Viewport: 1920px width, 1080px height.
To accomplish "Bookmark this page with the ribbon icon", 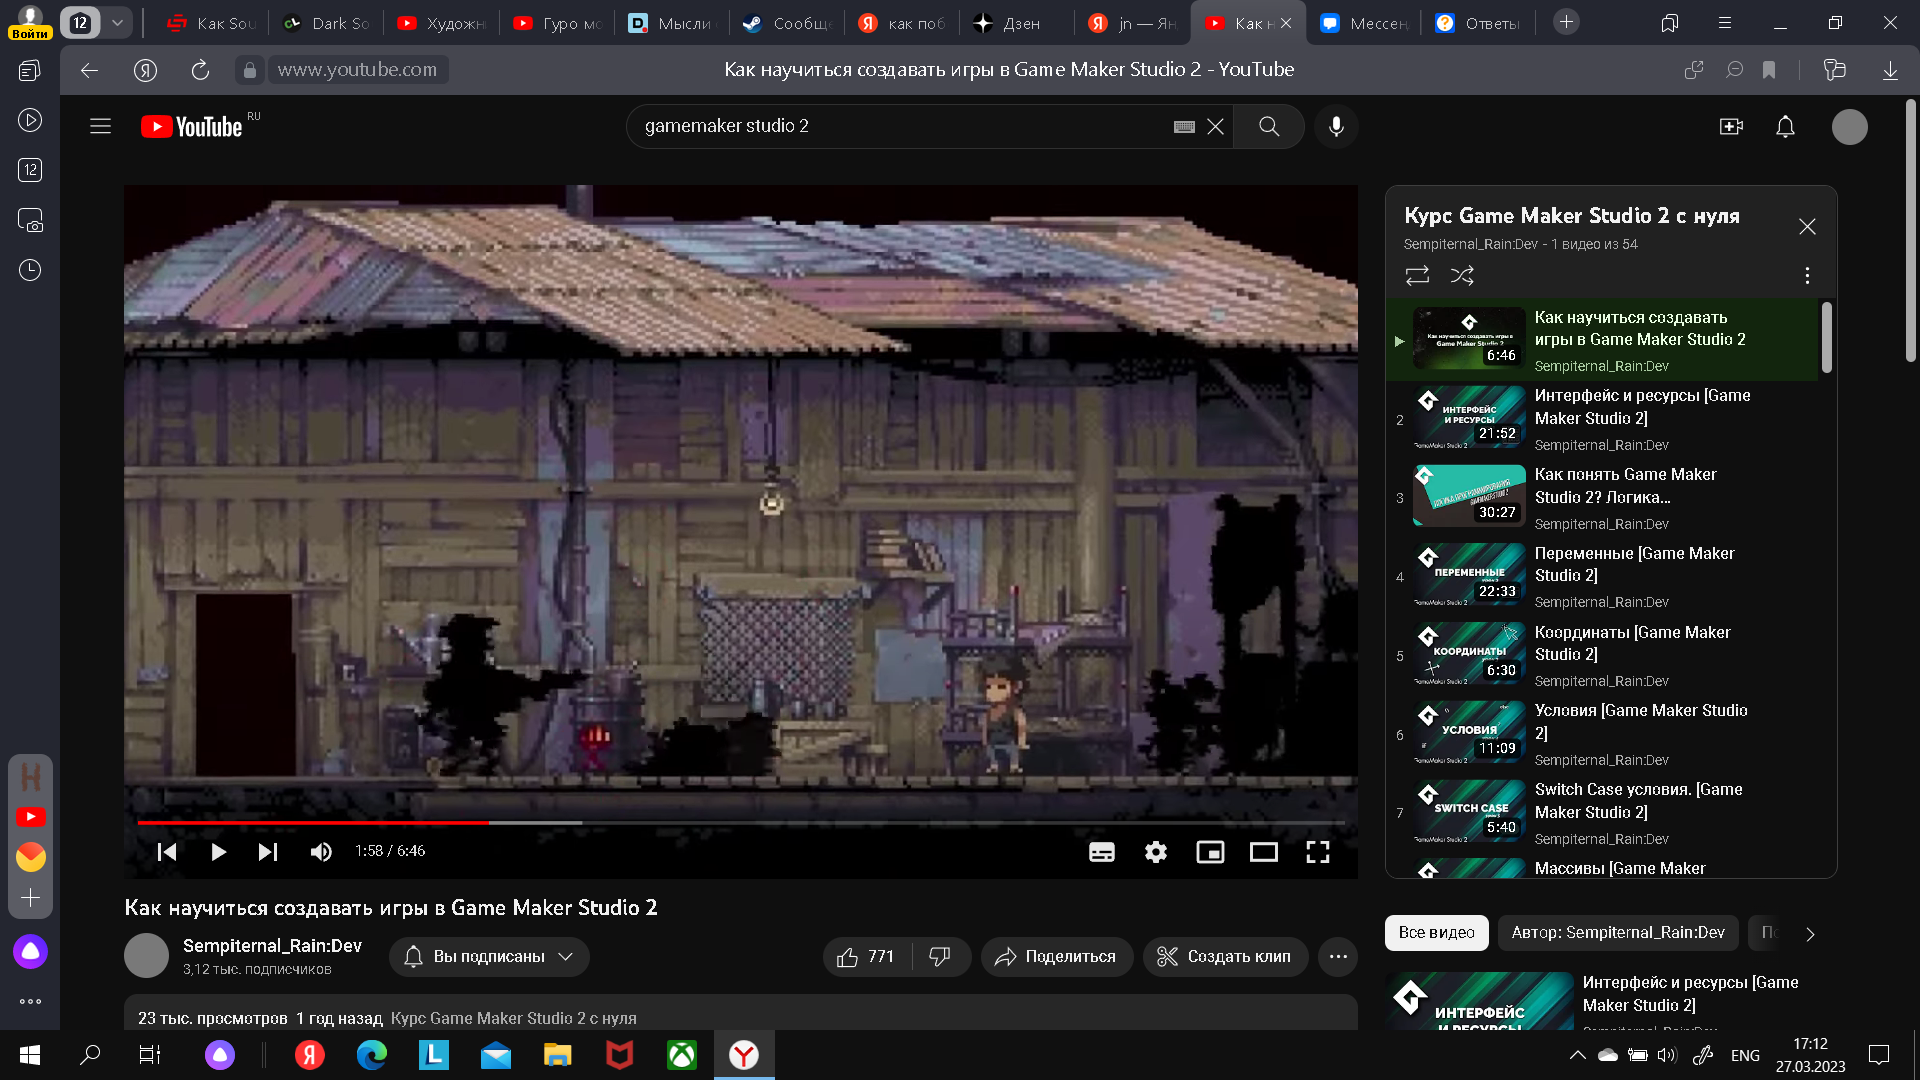I will (1769, 70).
